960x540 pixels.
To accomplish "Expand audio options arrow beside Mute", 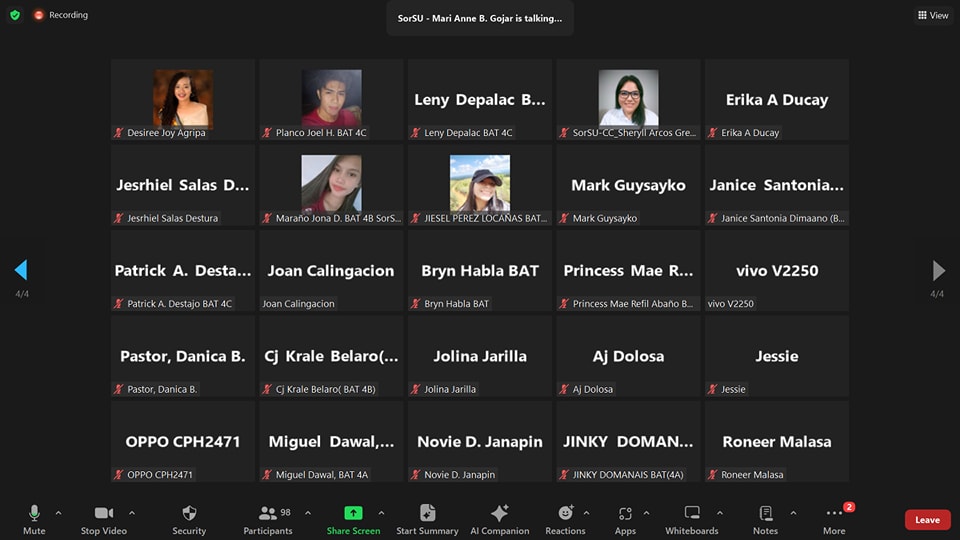I will point(58,513).
